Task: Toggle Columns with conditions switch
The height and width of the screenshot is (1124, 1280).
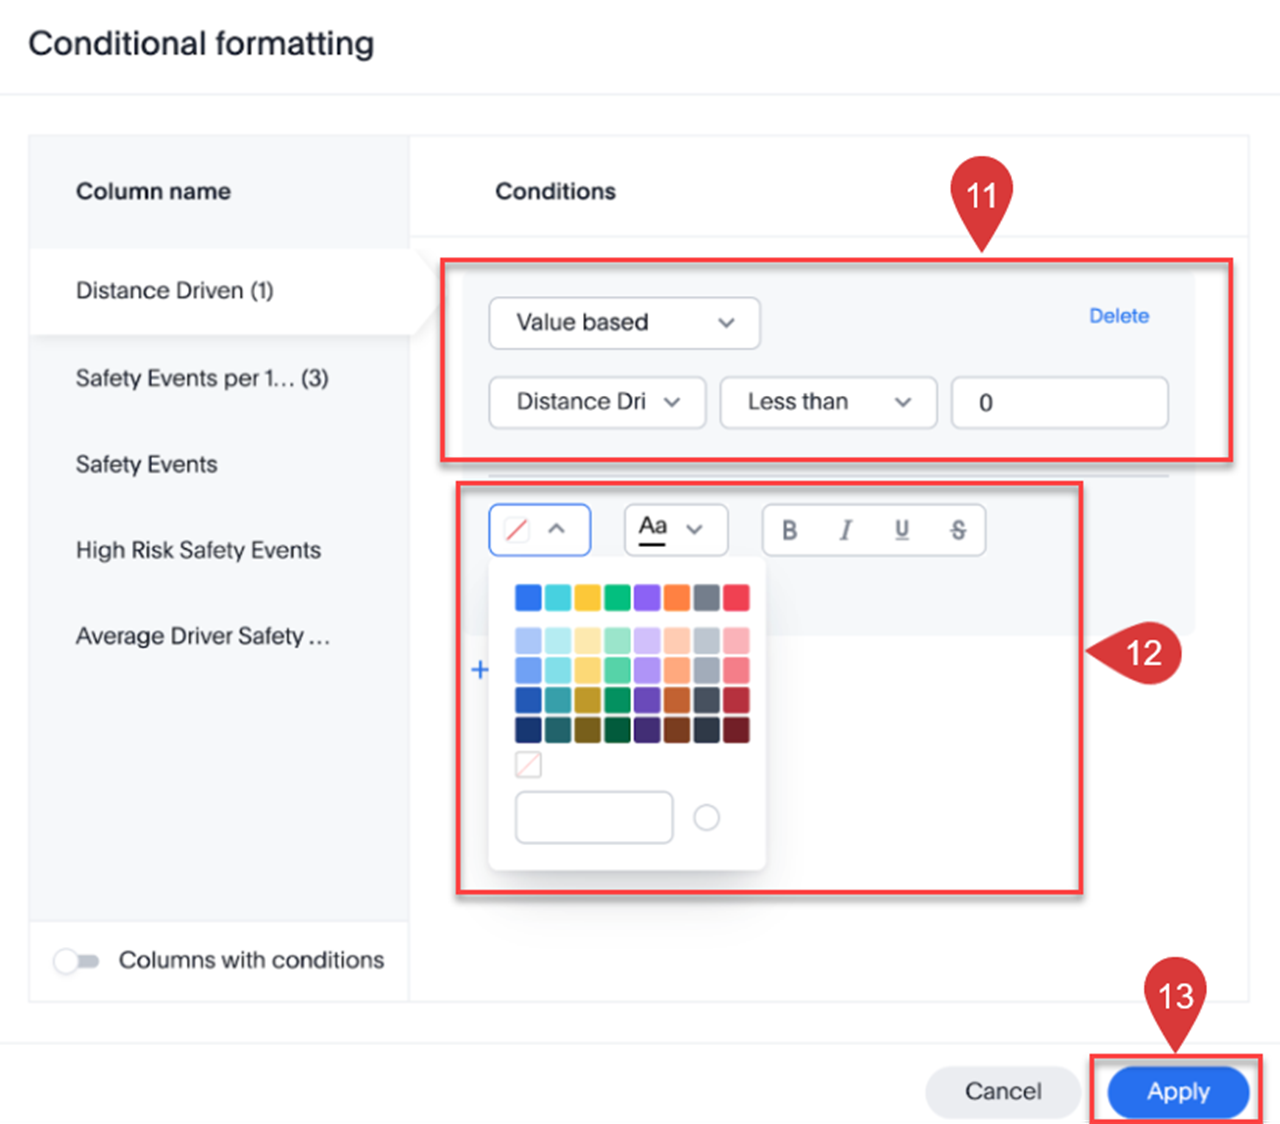Action: pos(77,961)
